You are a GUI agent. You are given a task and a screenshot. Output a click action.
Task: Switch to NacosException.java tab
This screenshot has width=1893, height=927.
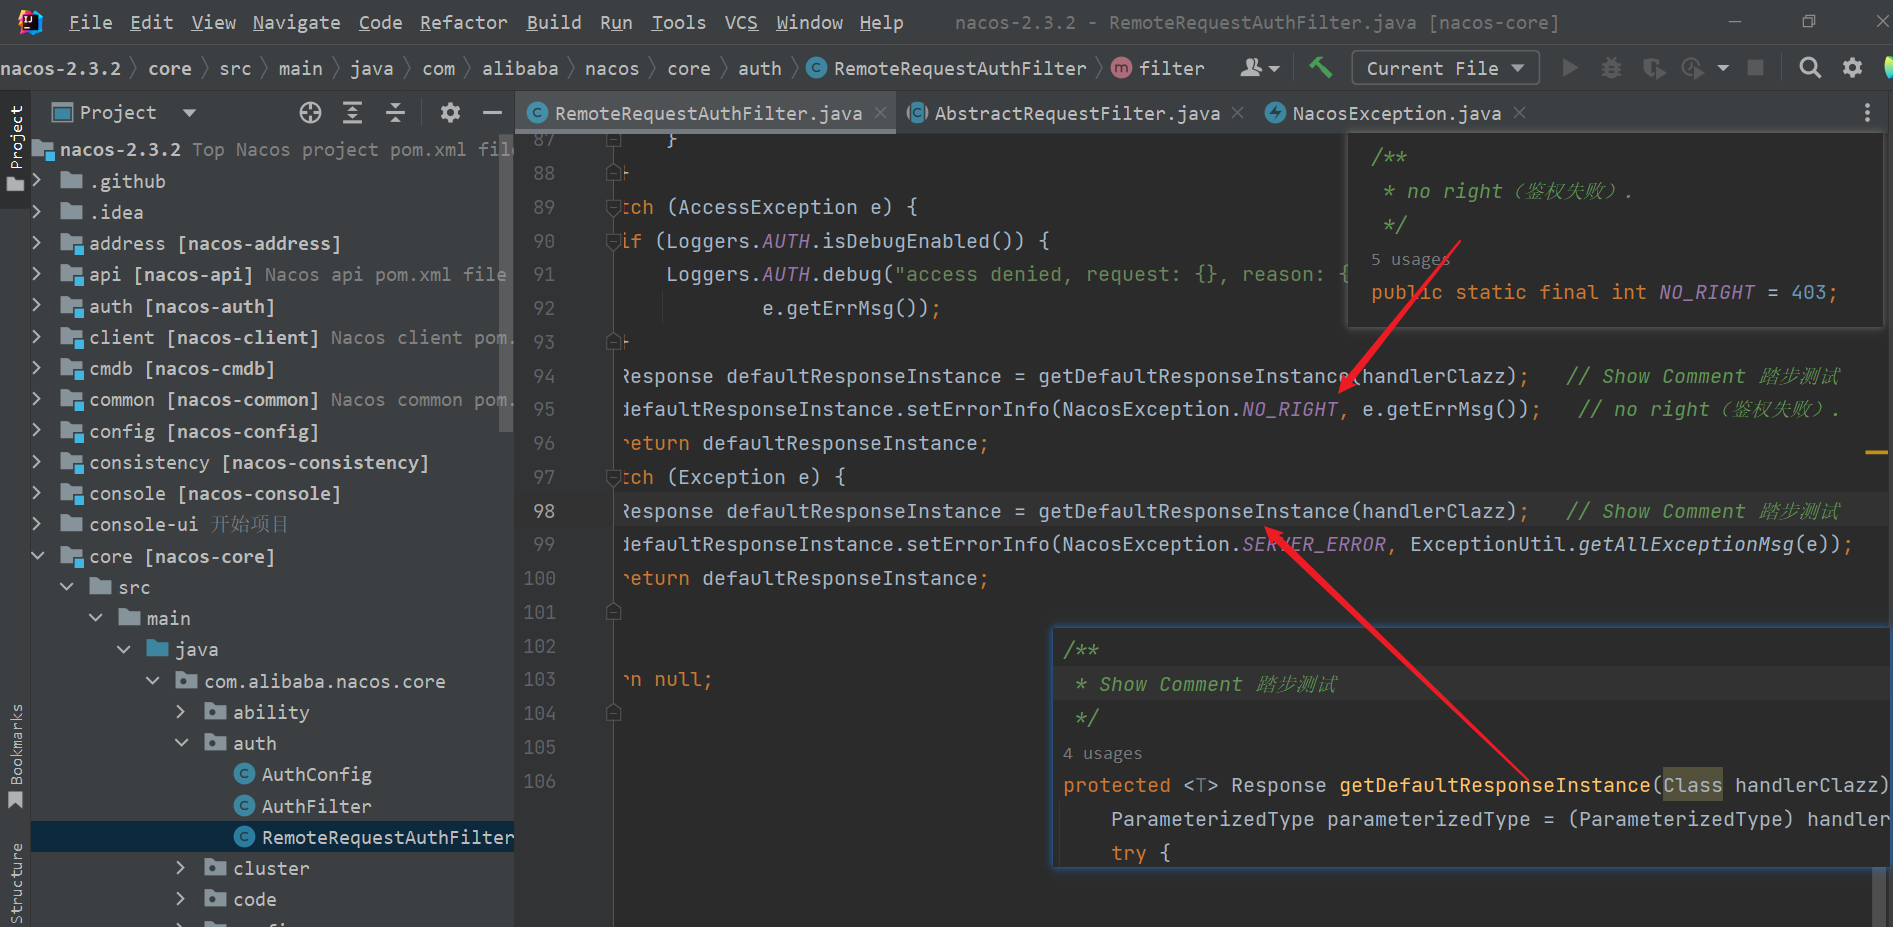[1396, 113]
